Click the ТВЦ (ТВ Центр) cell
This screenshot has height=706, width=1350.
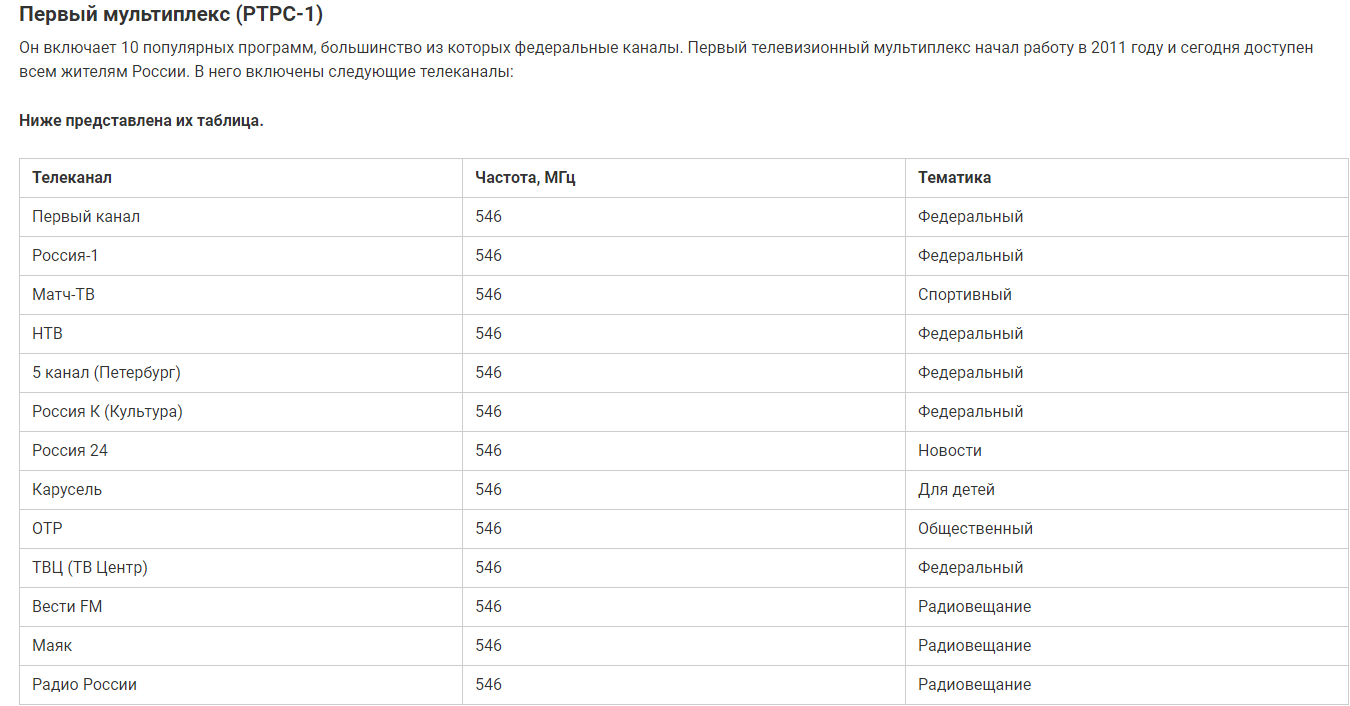point(241,568)
